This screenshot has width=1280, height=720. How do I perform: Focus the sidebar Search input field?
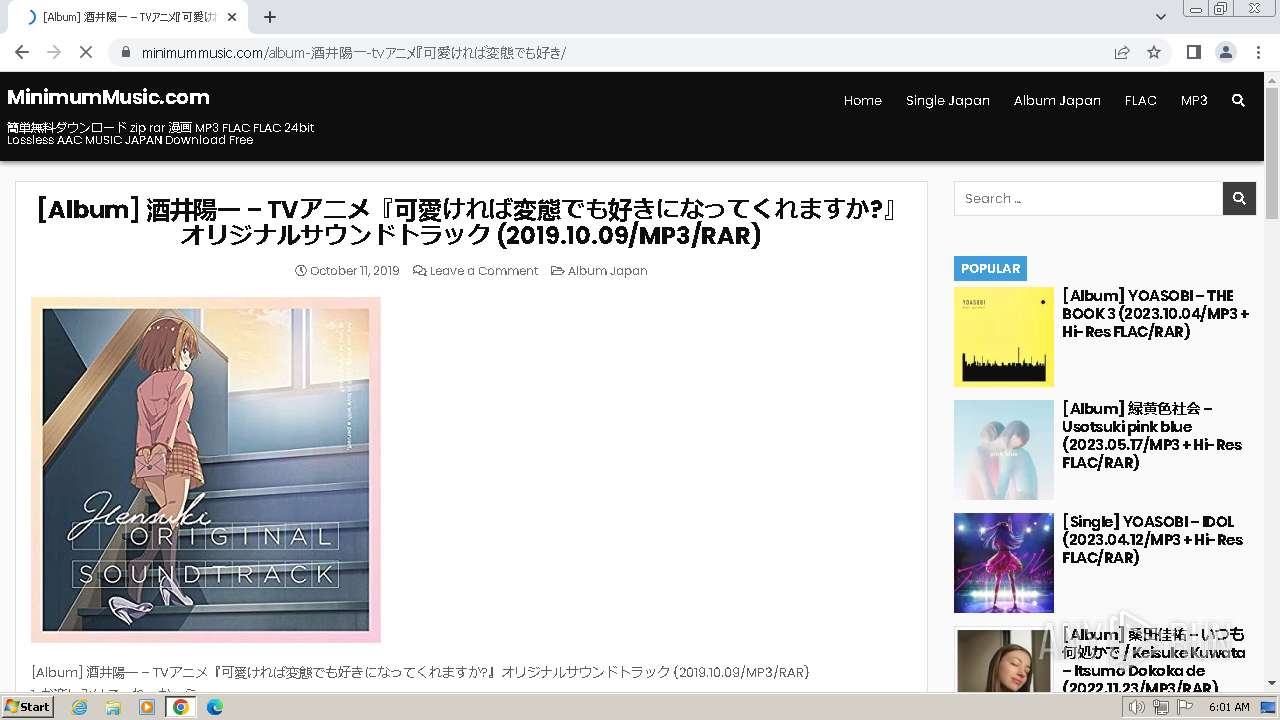pos(1088,198)
